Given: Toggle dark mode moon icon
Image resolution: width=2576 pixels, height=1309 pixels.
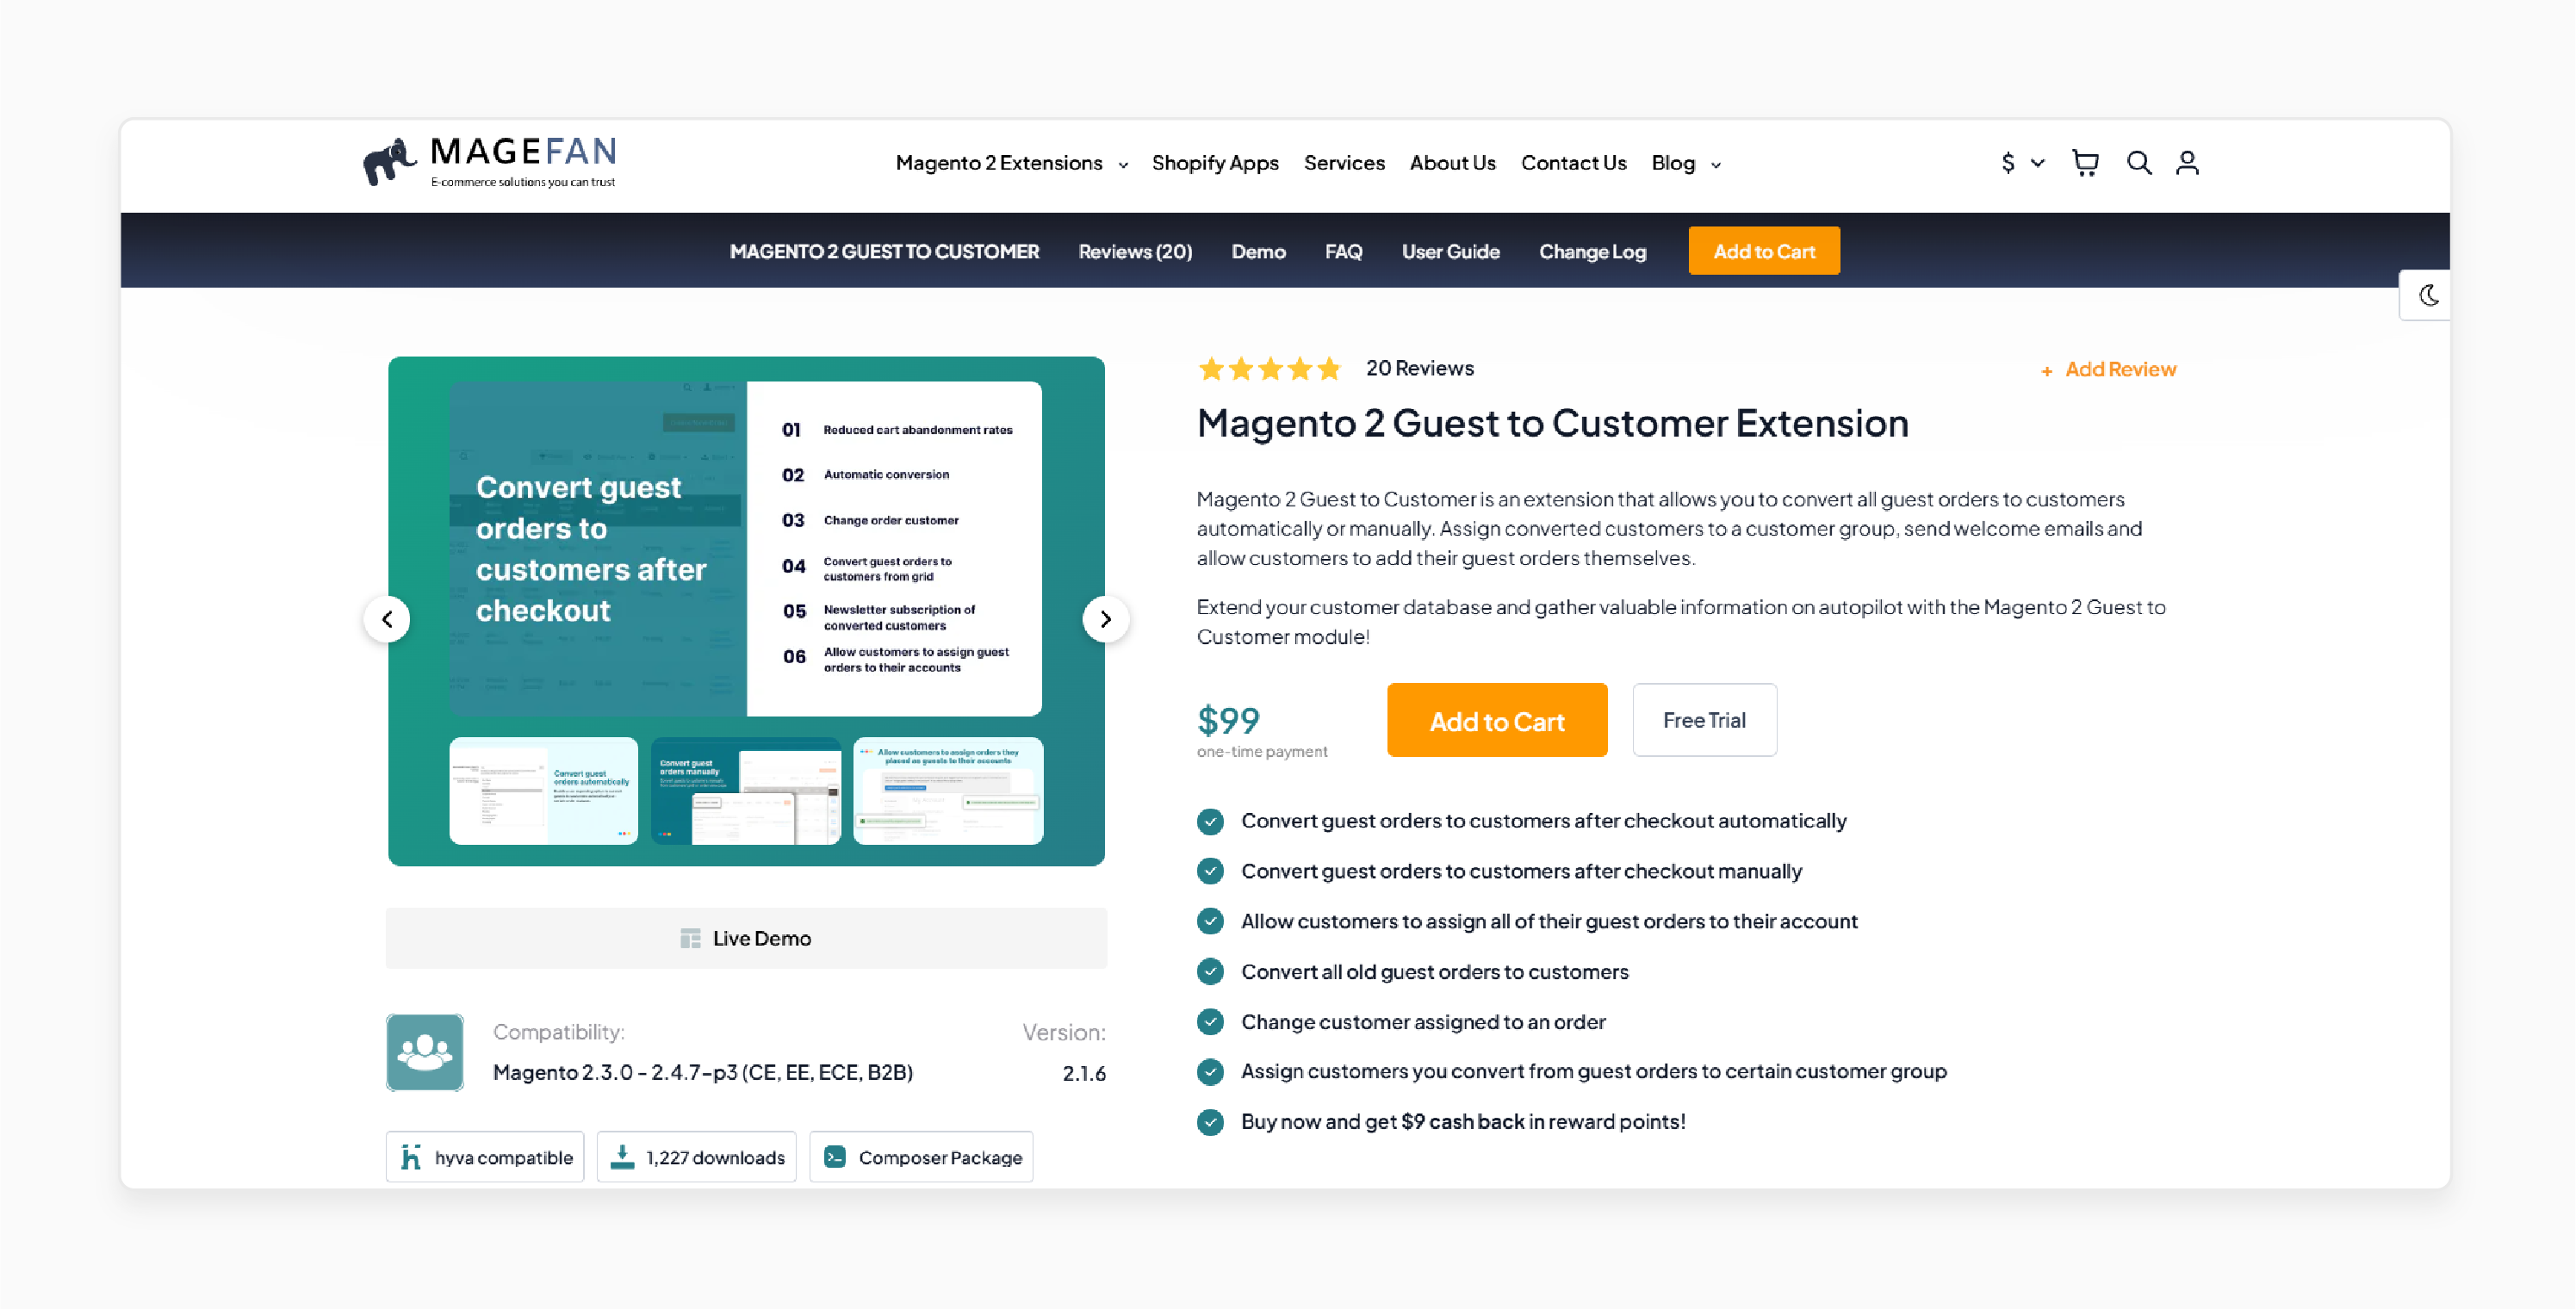Looking at the screenshot, I should [x=2429, y=295].
